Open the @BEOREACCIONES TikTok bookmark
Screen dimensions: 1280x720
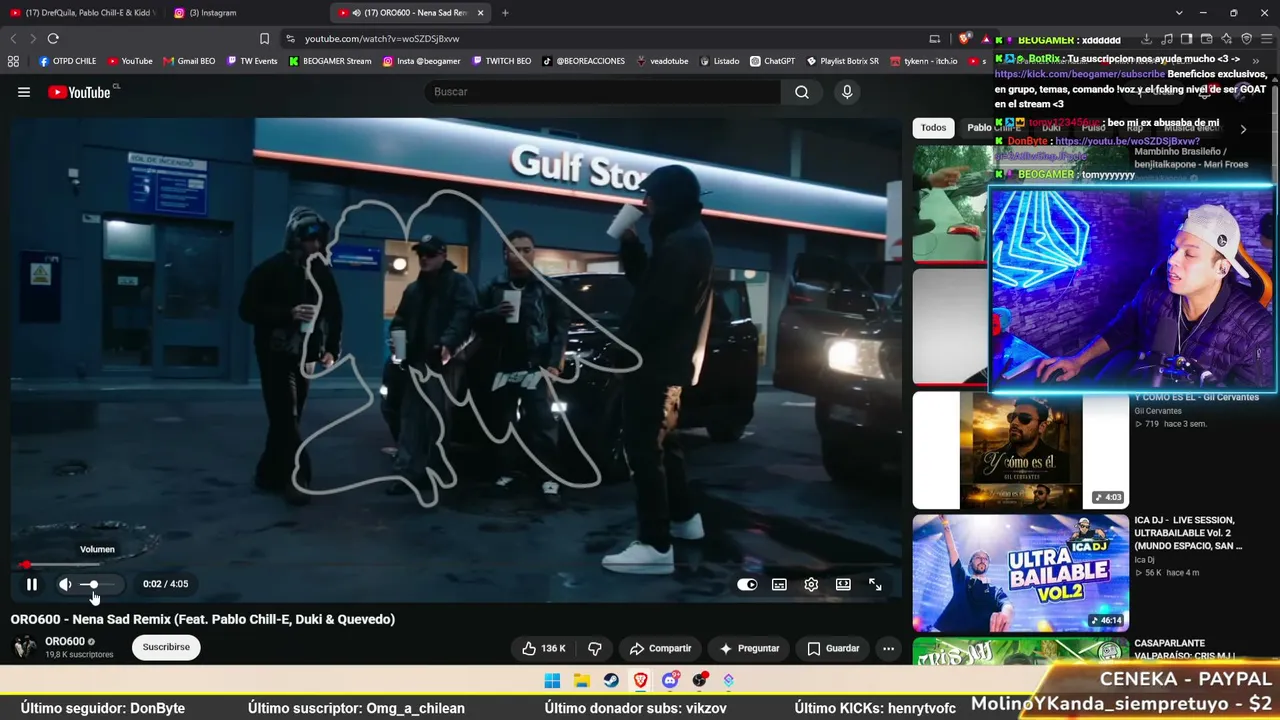click(x=585, y=61)
